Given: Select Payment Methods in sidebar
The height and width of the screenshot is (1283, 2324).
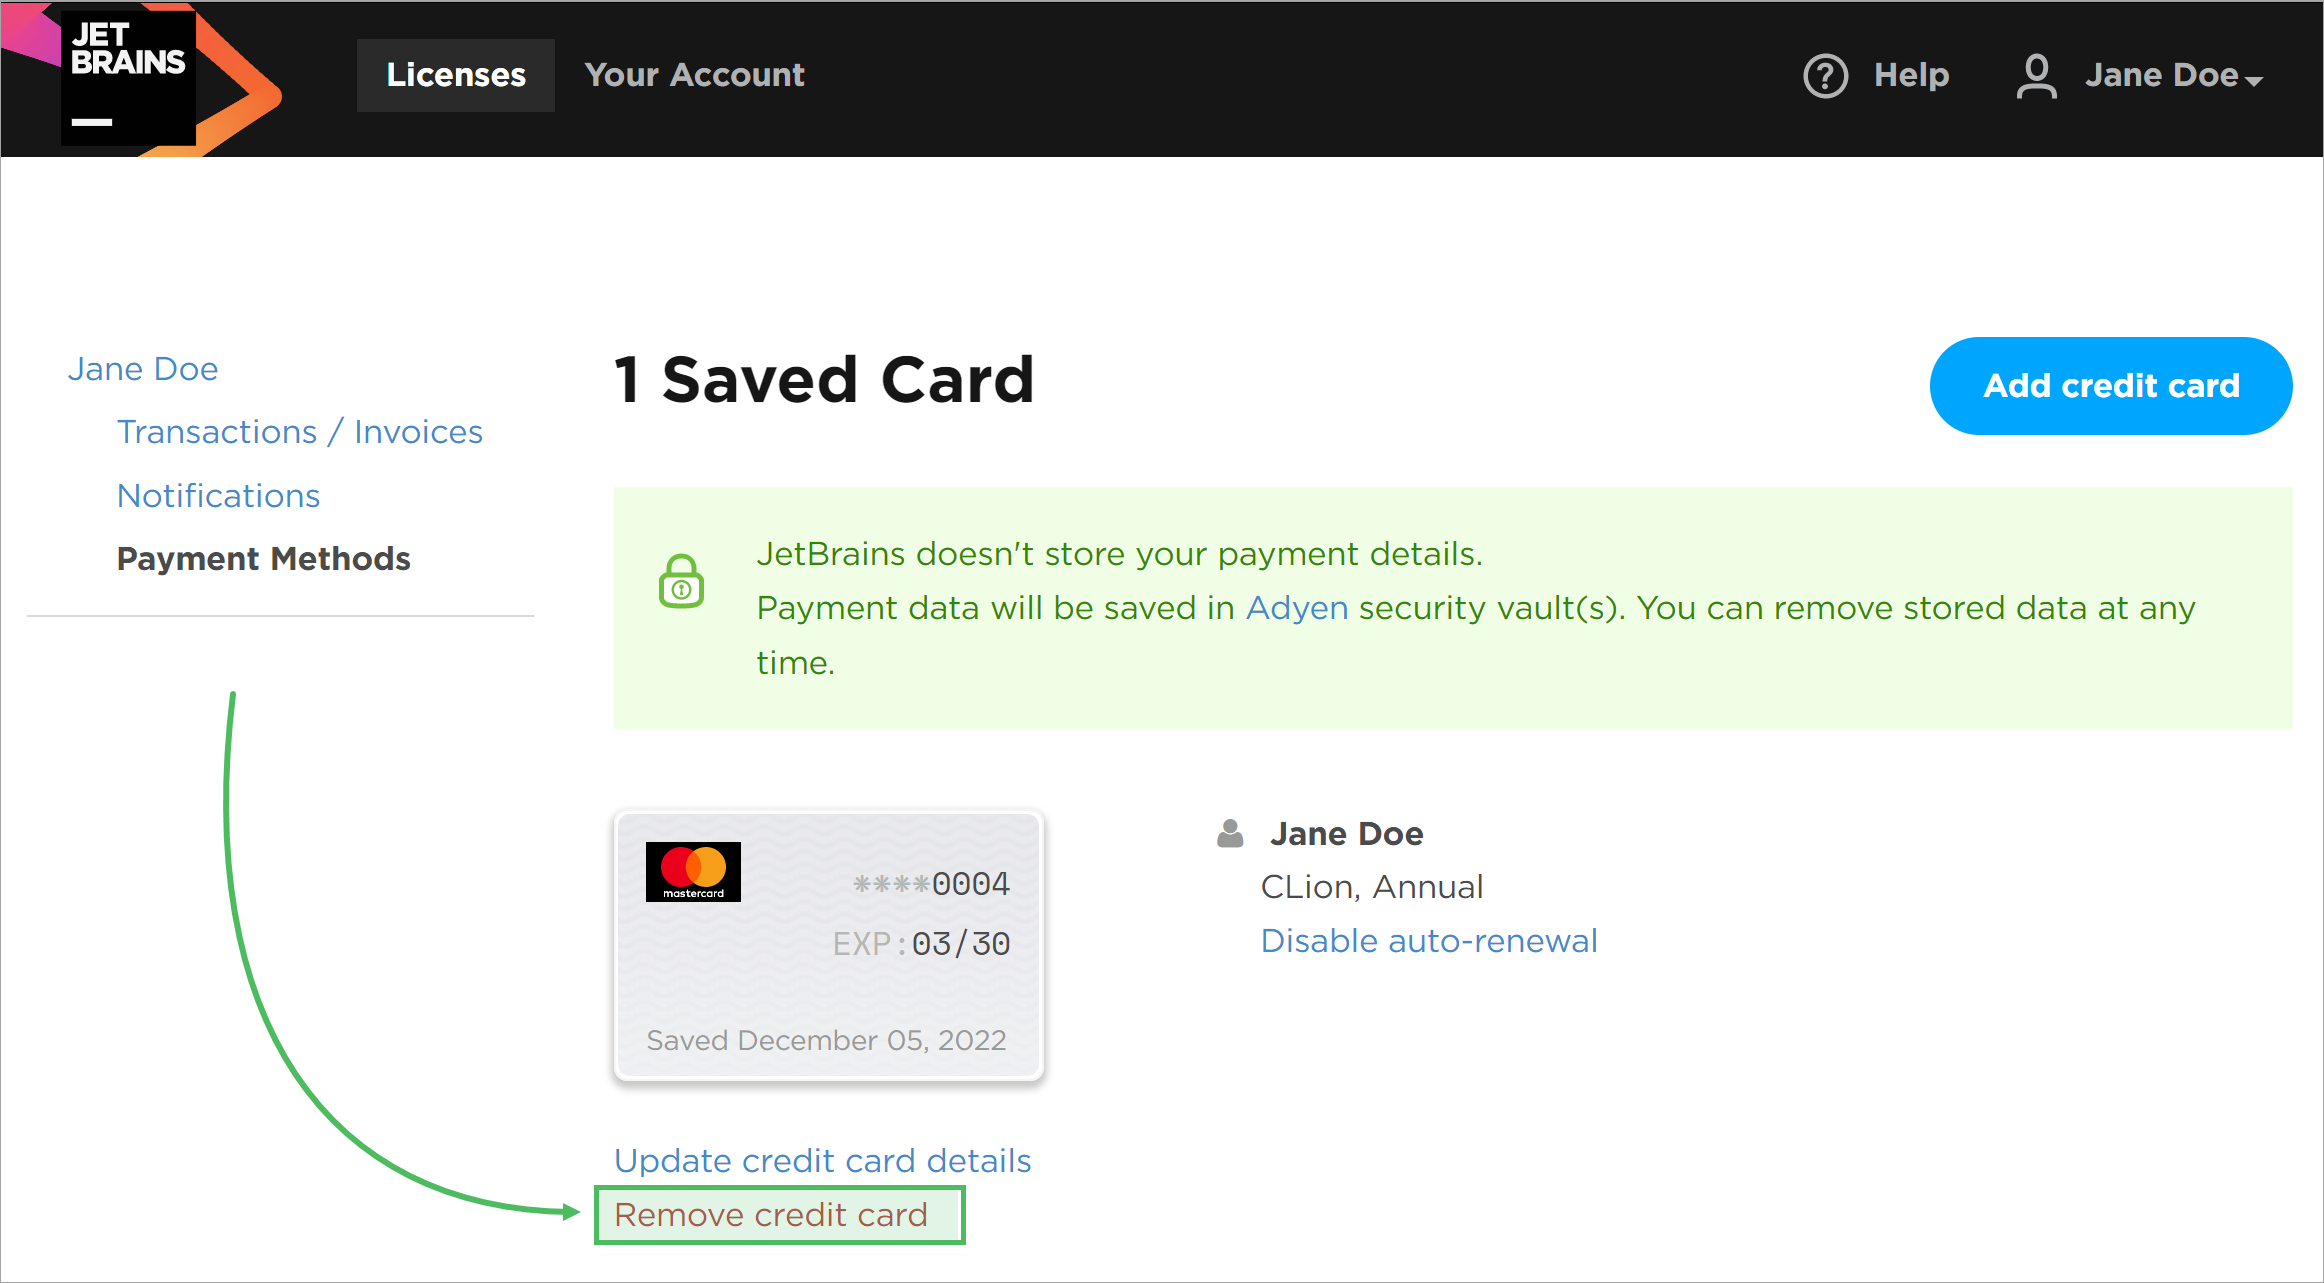Looking at the screenshot, I should pos(264,559).
